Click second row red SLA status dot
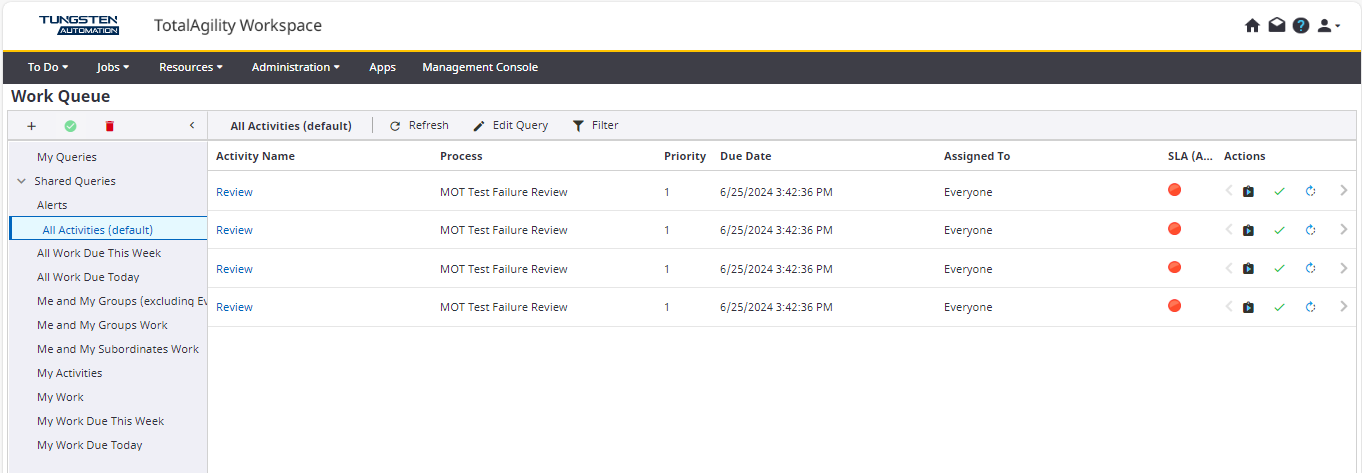Screen dimensions: 1362x473 [1175, 229]
